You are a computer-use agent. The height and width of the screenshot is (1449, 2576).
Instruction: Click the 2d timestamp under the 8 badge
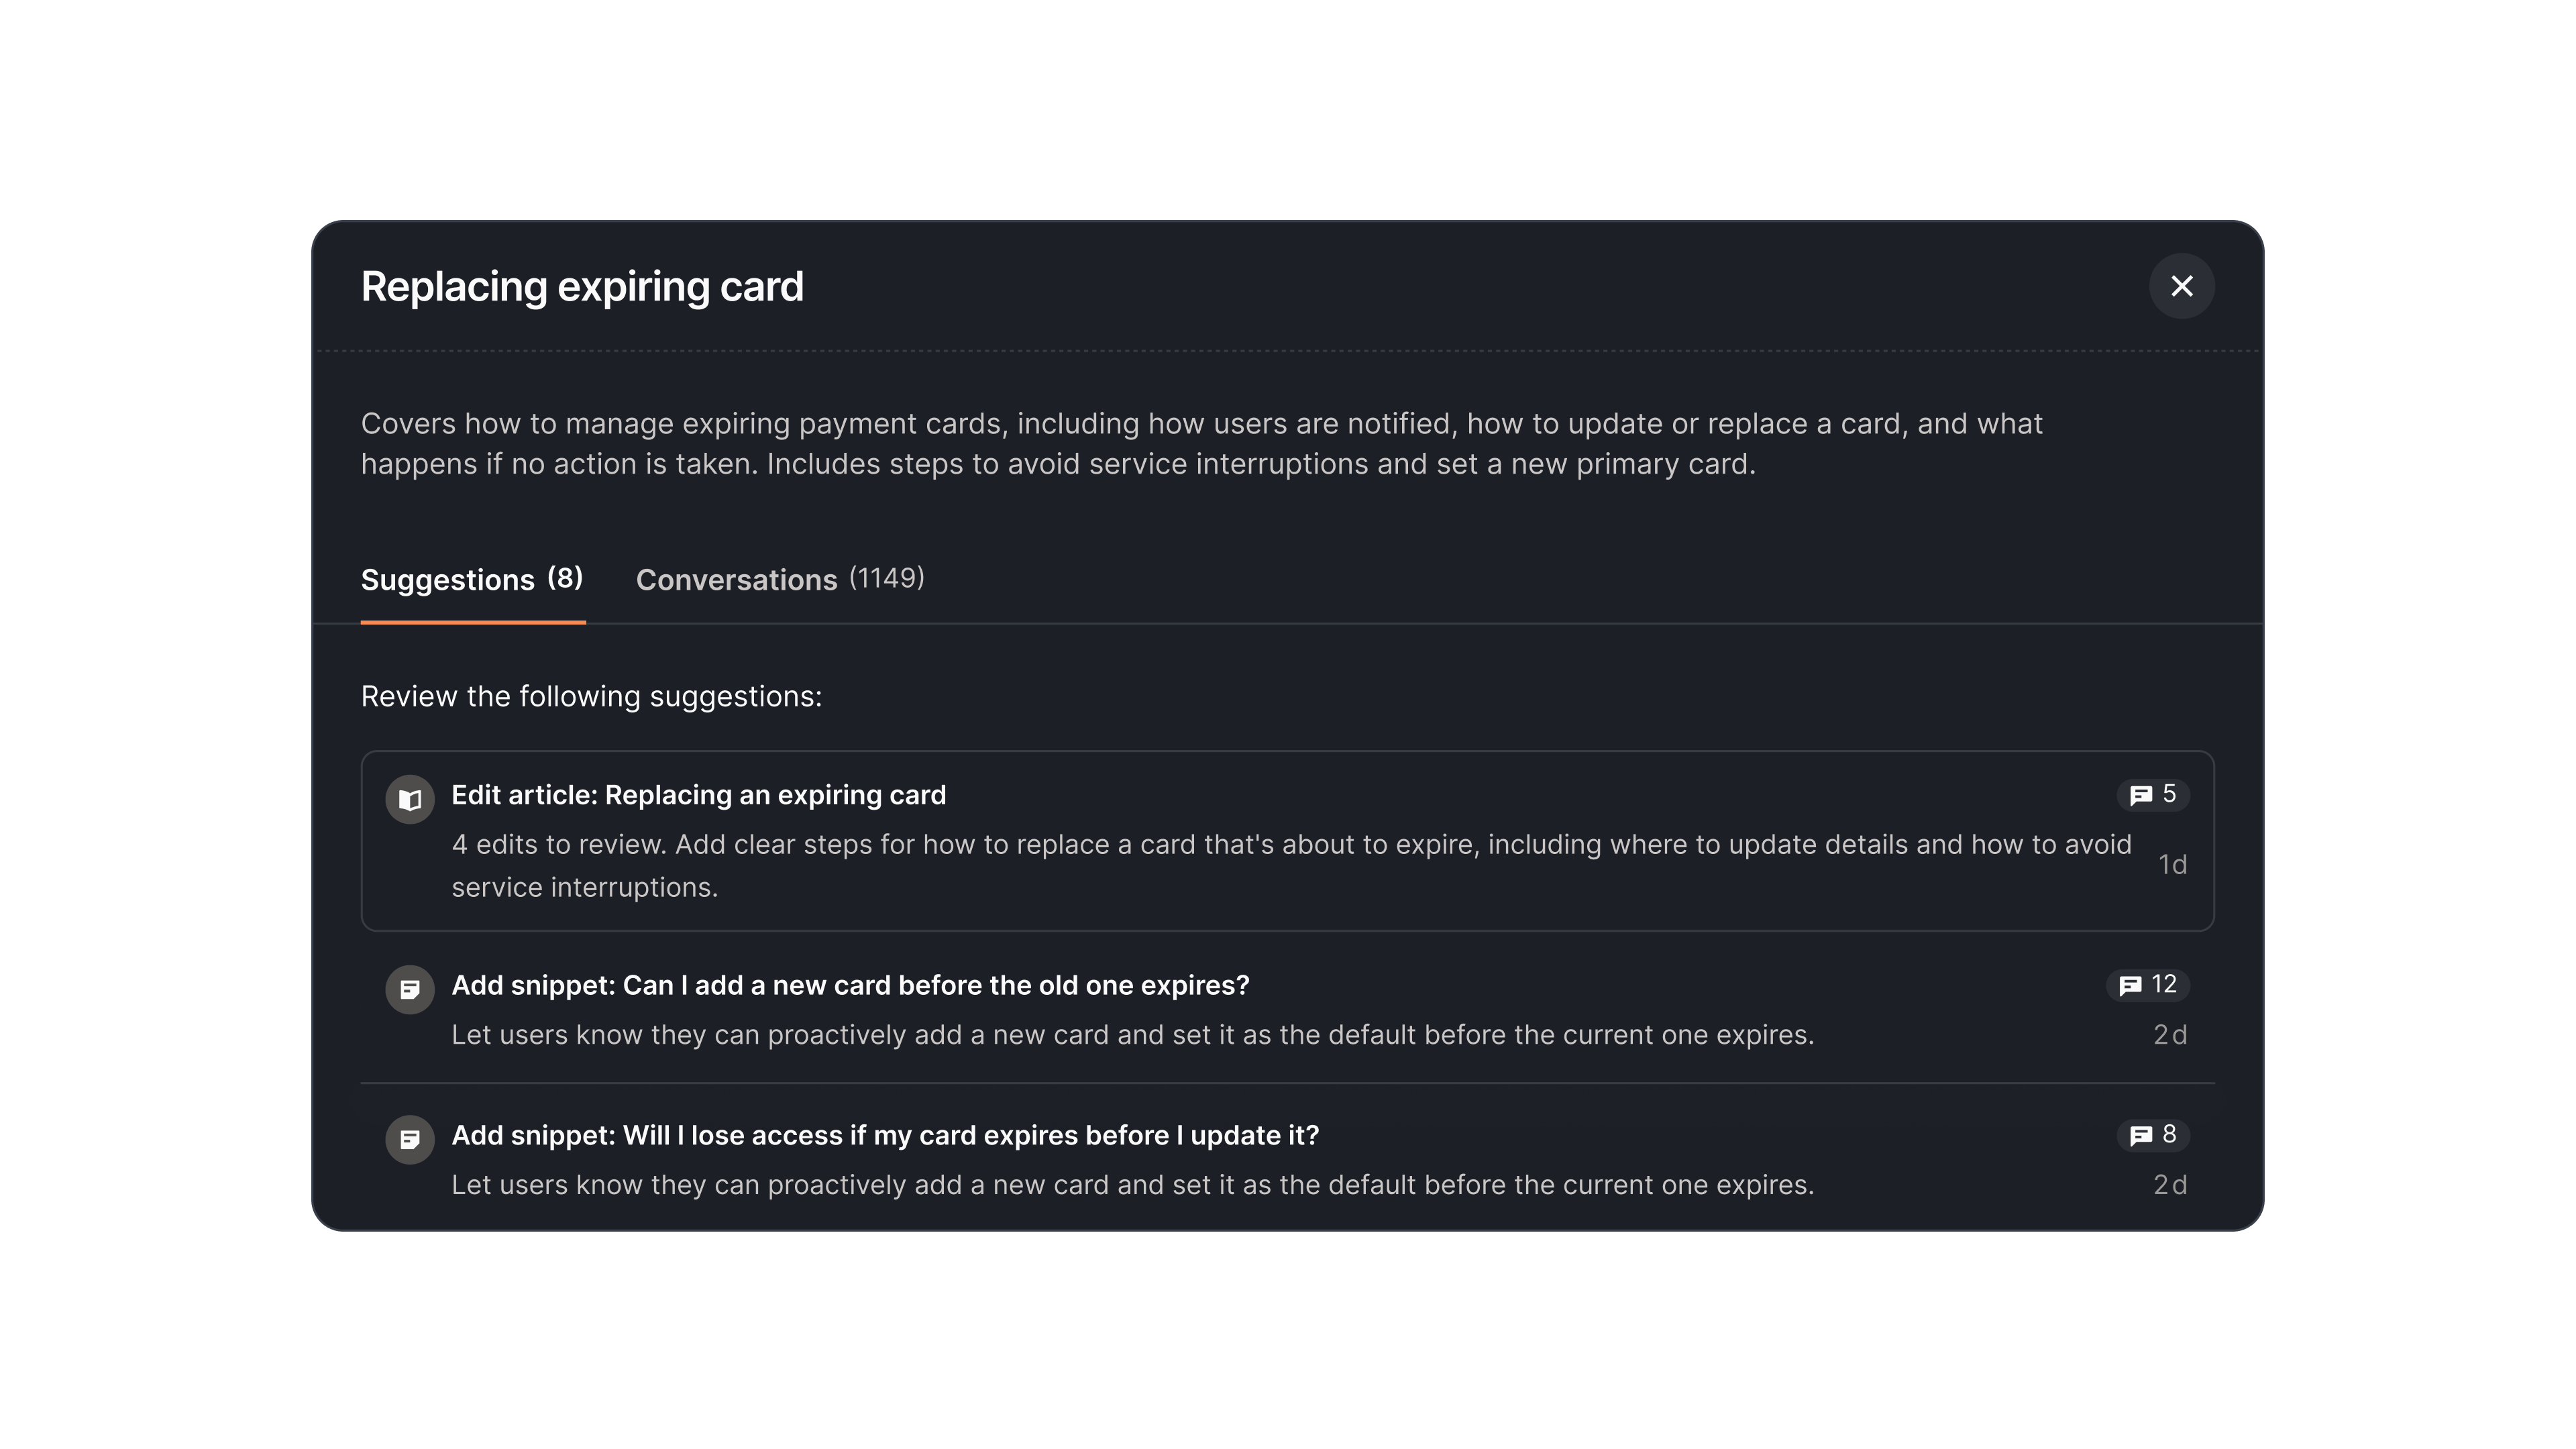2170,1185
